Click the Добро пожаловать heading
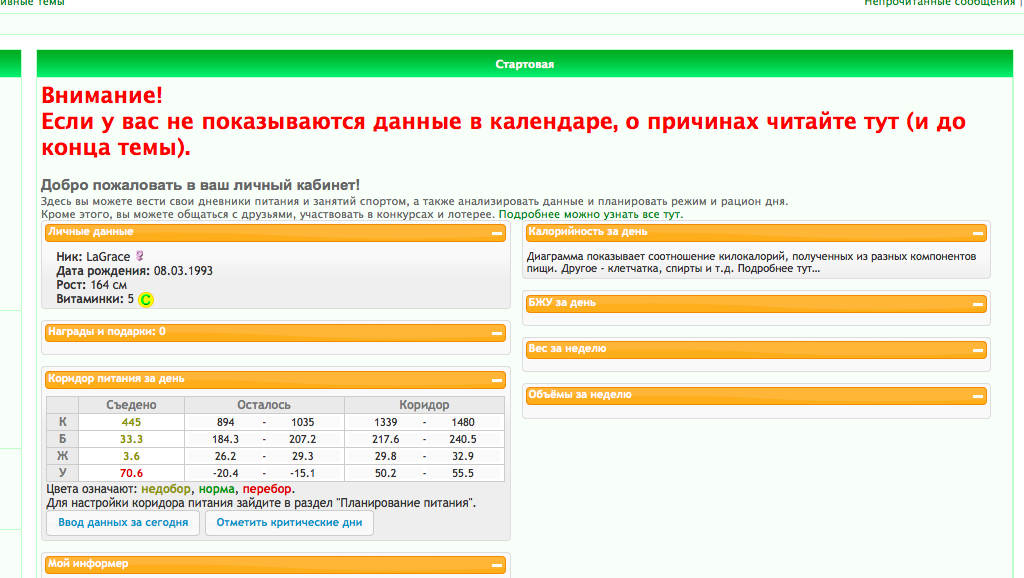The height and width of the screenshot is (578, 1024). pos(200,185)
